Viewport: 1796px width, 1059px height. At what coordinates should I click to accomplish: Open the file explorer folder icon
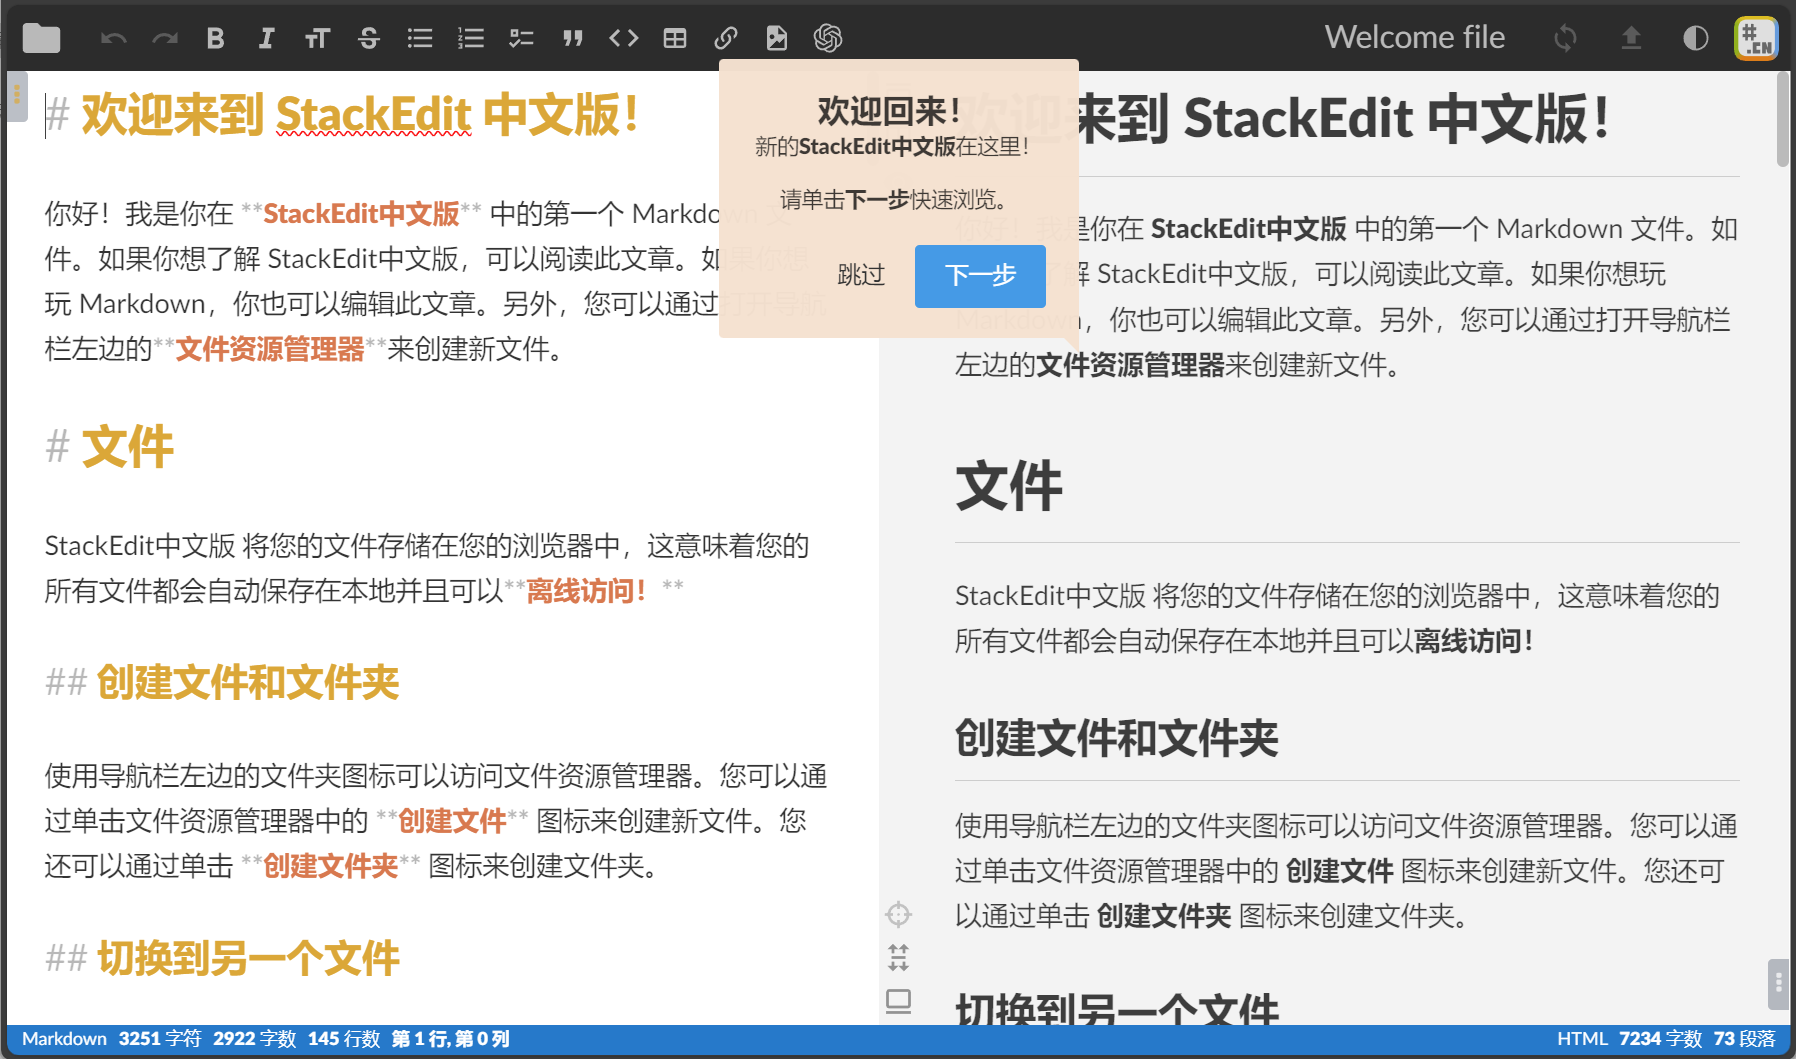[41, 38]
